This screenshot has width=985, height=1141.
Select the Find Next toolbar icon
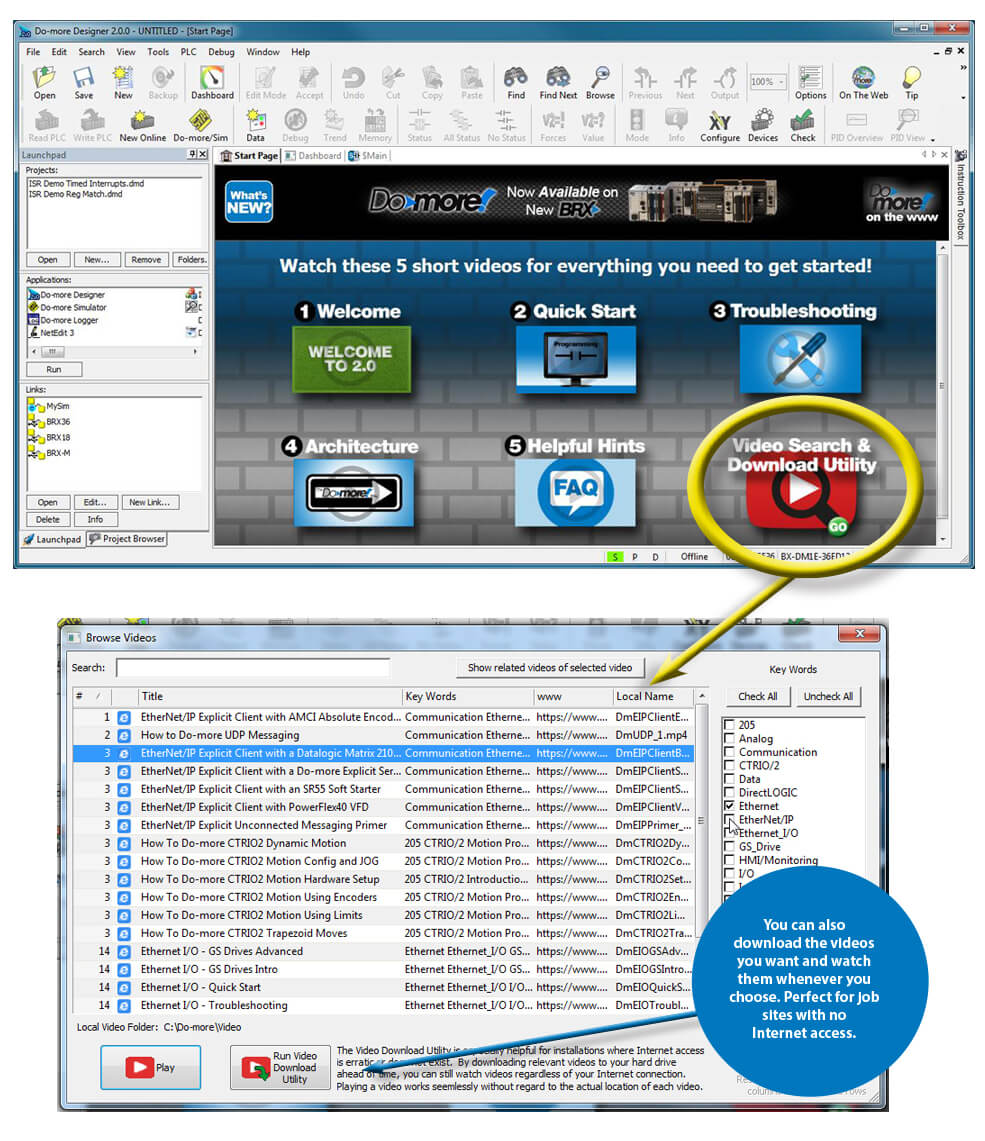coord(558,82)
